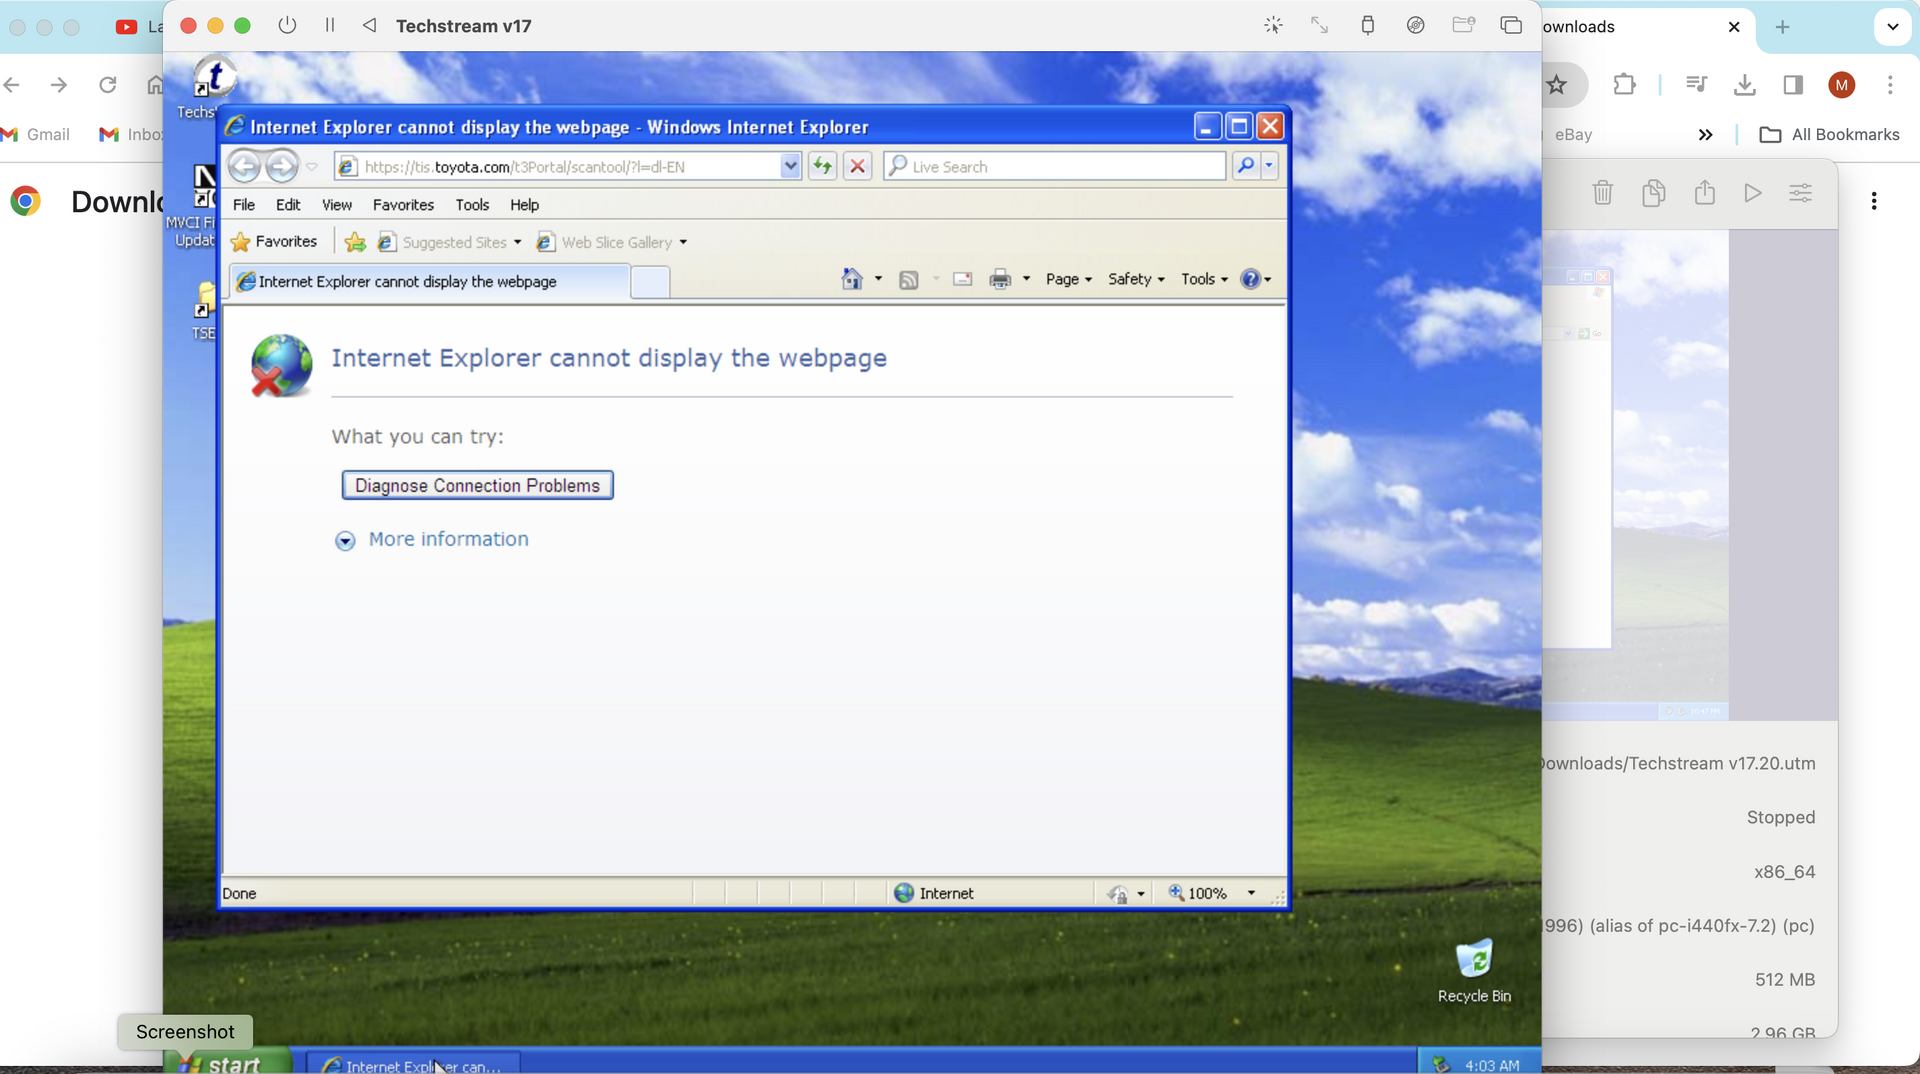Screen dimensions: 1920x1074
Task: Toggle UTM capture mouse cursor icon
Action: [x=1273, y=25]
